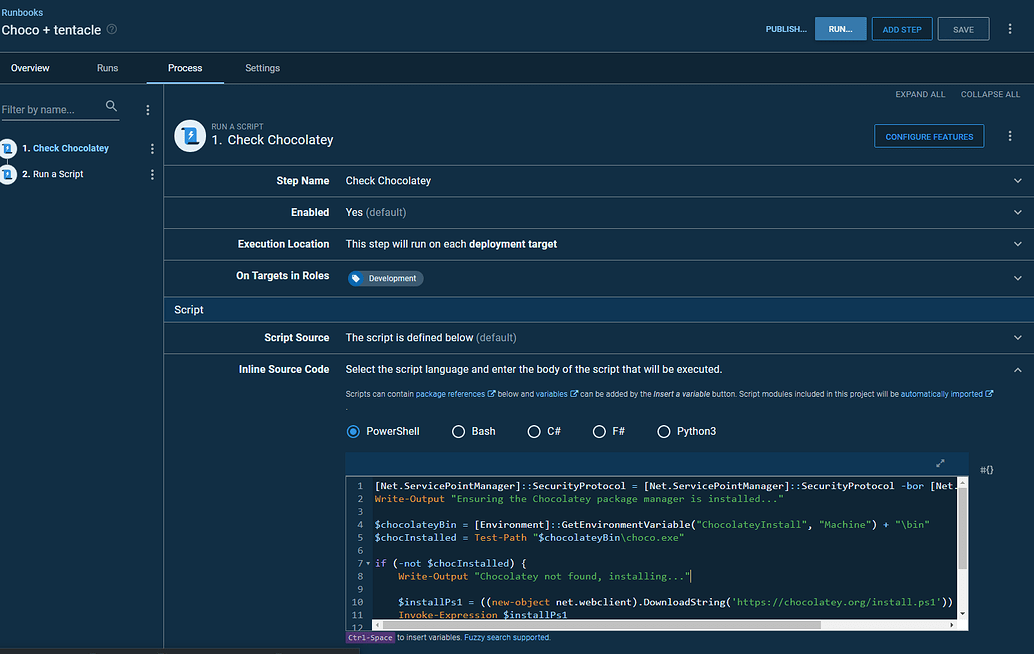Open the step filter options kebab menu
1034x654 pixels.
148,110
